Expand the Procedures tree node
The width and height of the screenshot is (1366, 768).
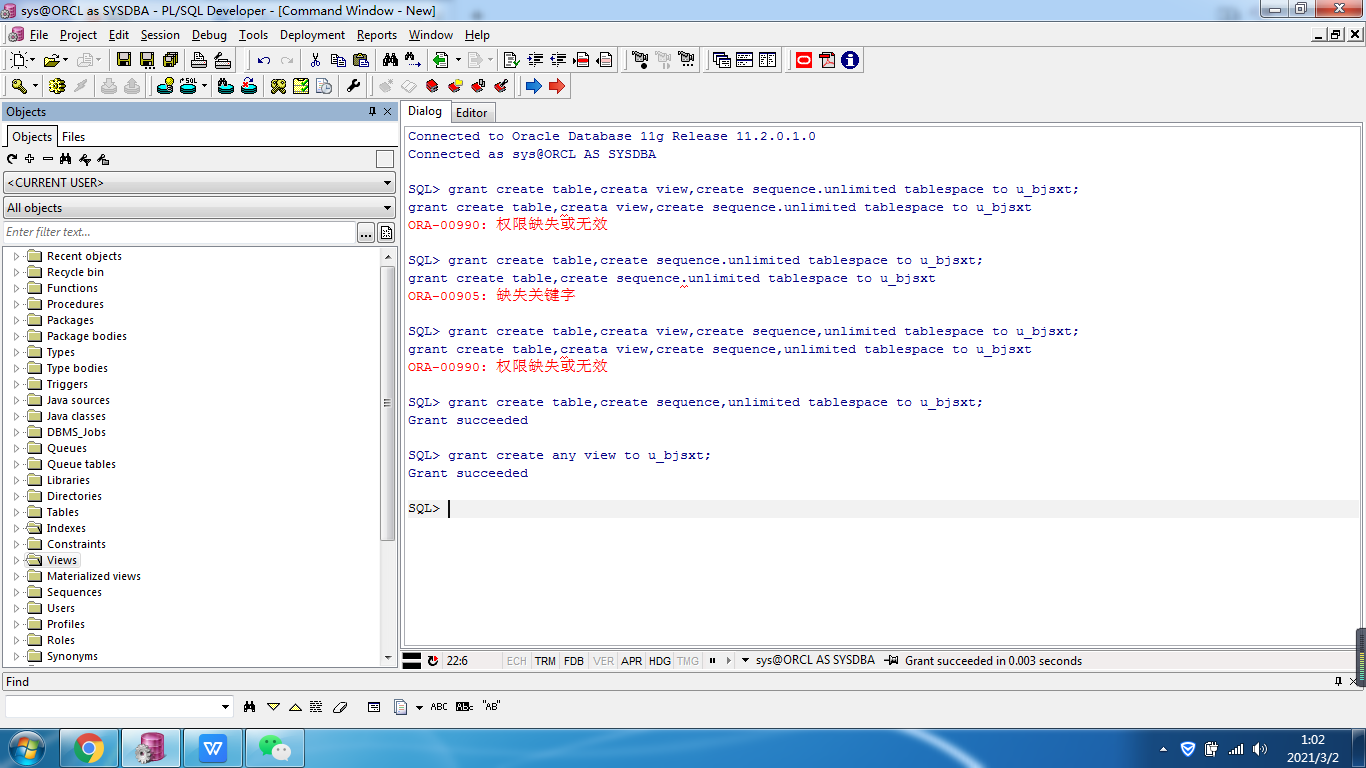tap(16, 304)
